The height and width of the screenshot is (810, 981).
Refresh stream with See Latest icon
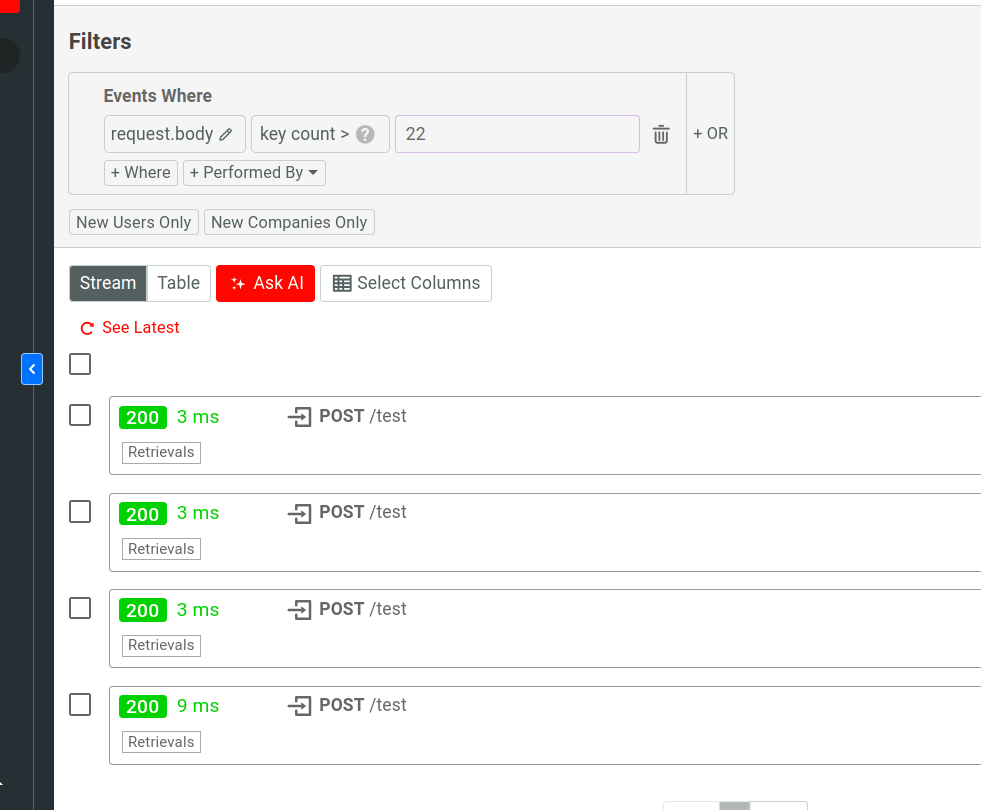click(86, 328)
